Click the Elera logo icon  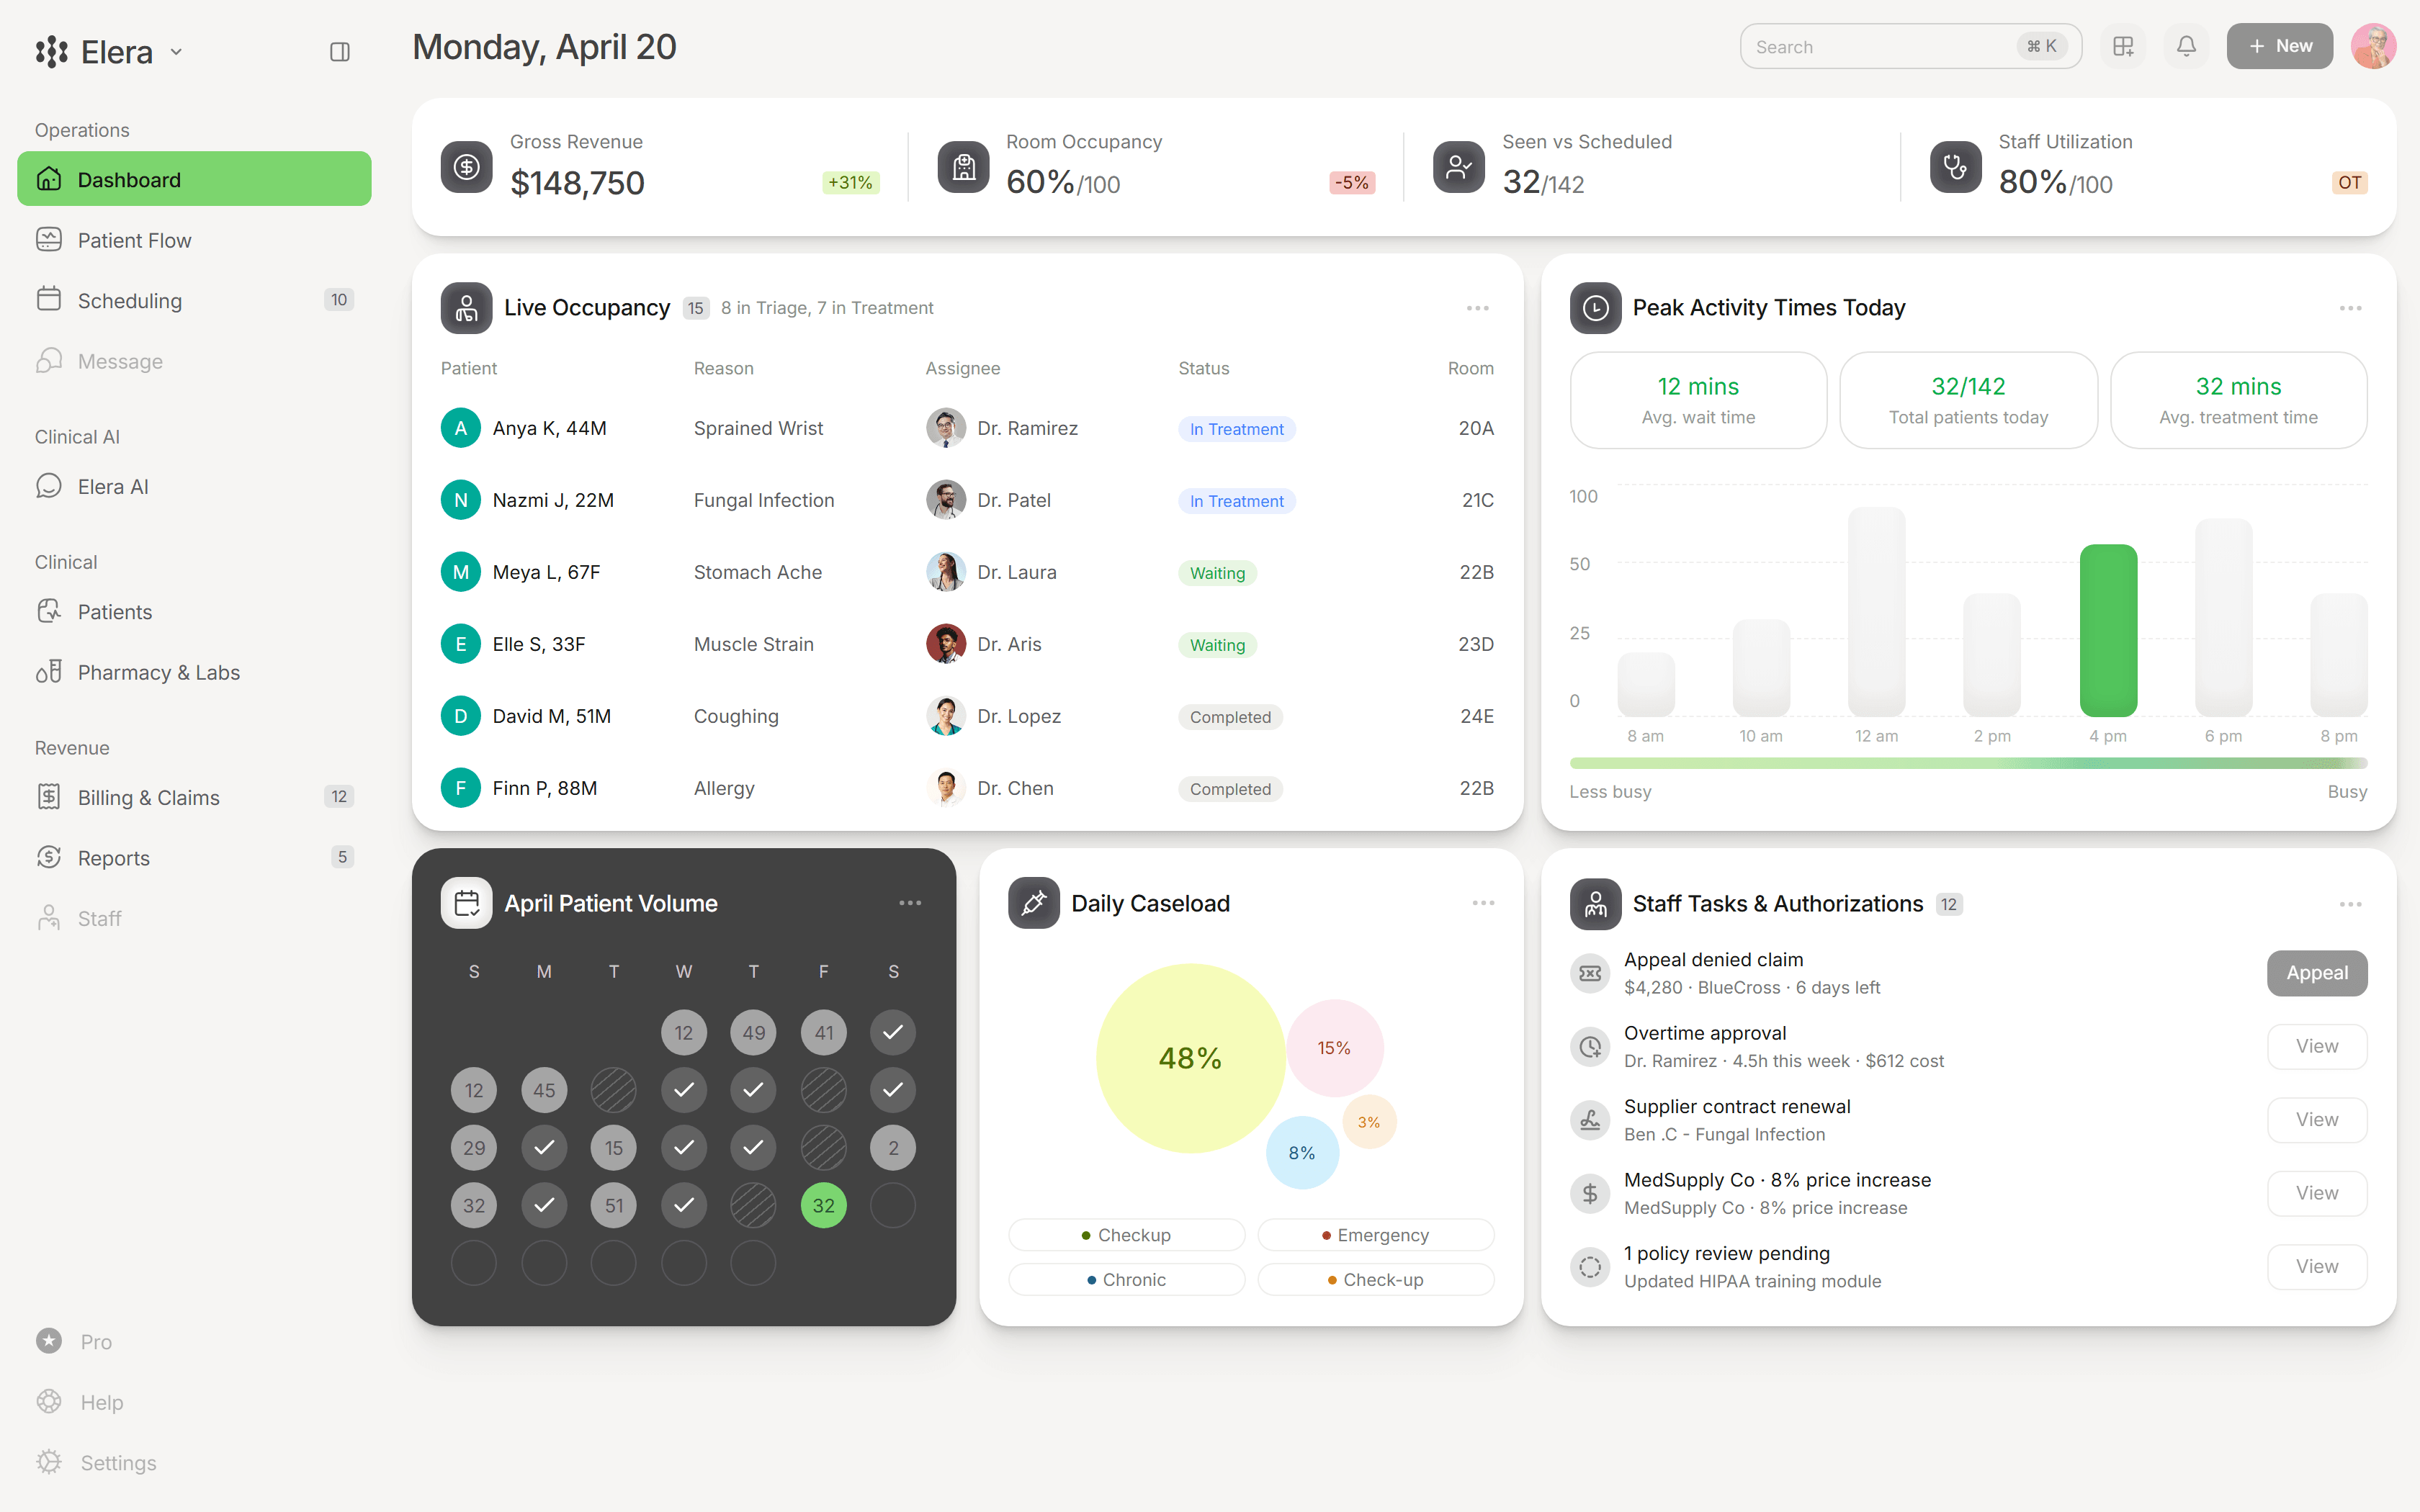click(51, 51)
